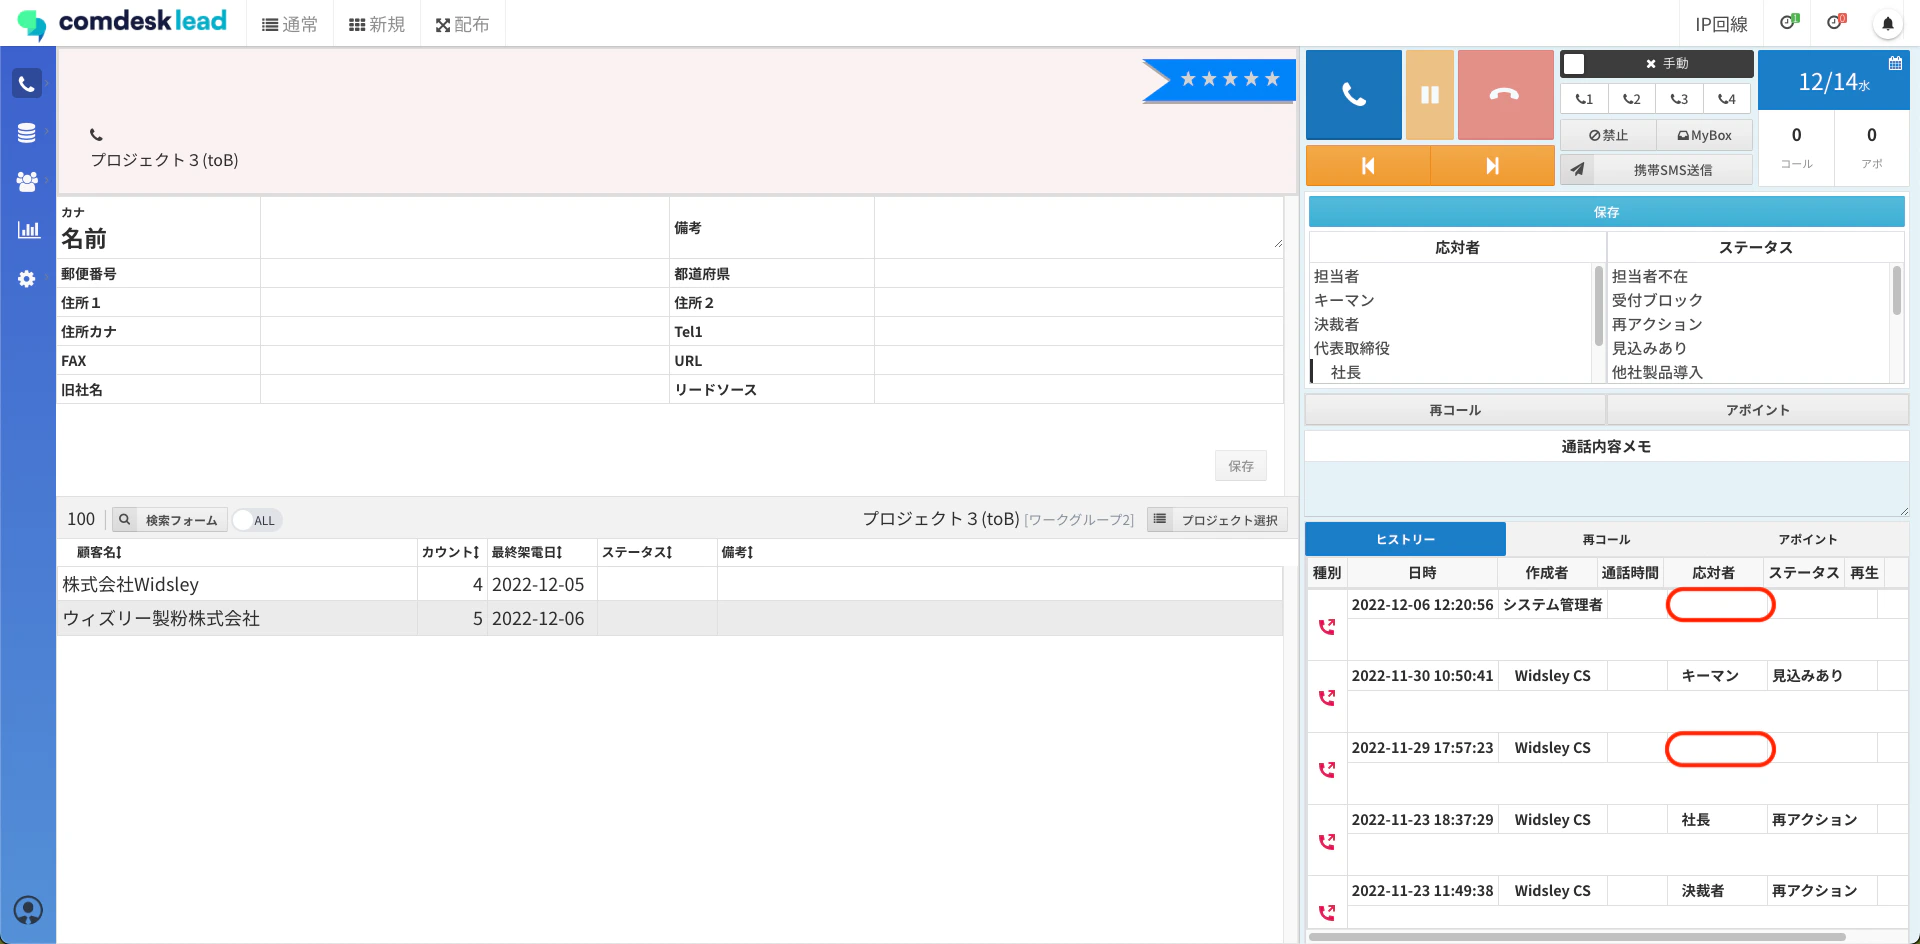The image size is (1920, 944).
Task: Open the 配布 menu in the top bar
Action: coord(462,24)
